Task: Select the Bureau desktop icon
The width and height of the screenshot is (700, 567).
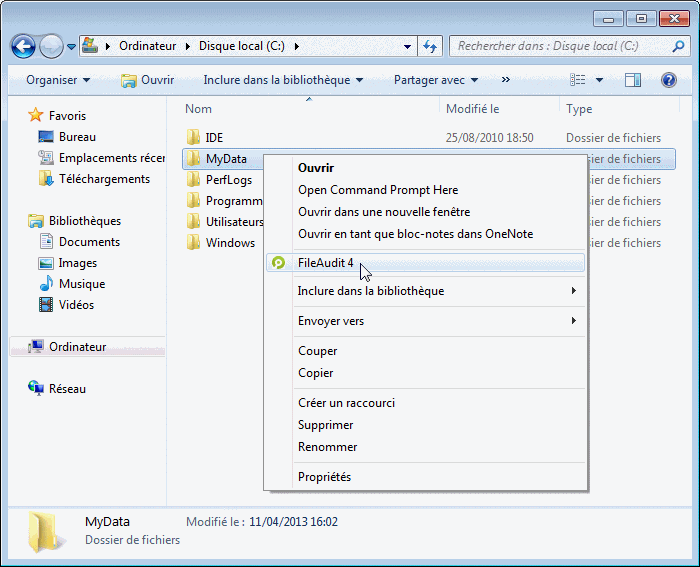Action: click(x=46, y=137)
